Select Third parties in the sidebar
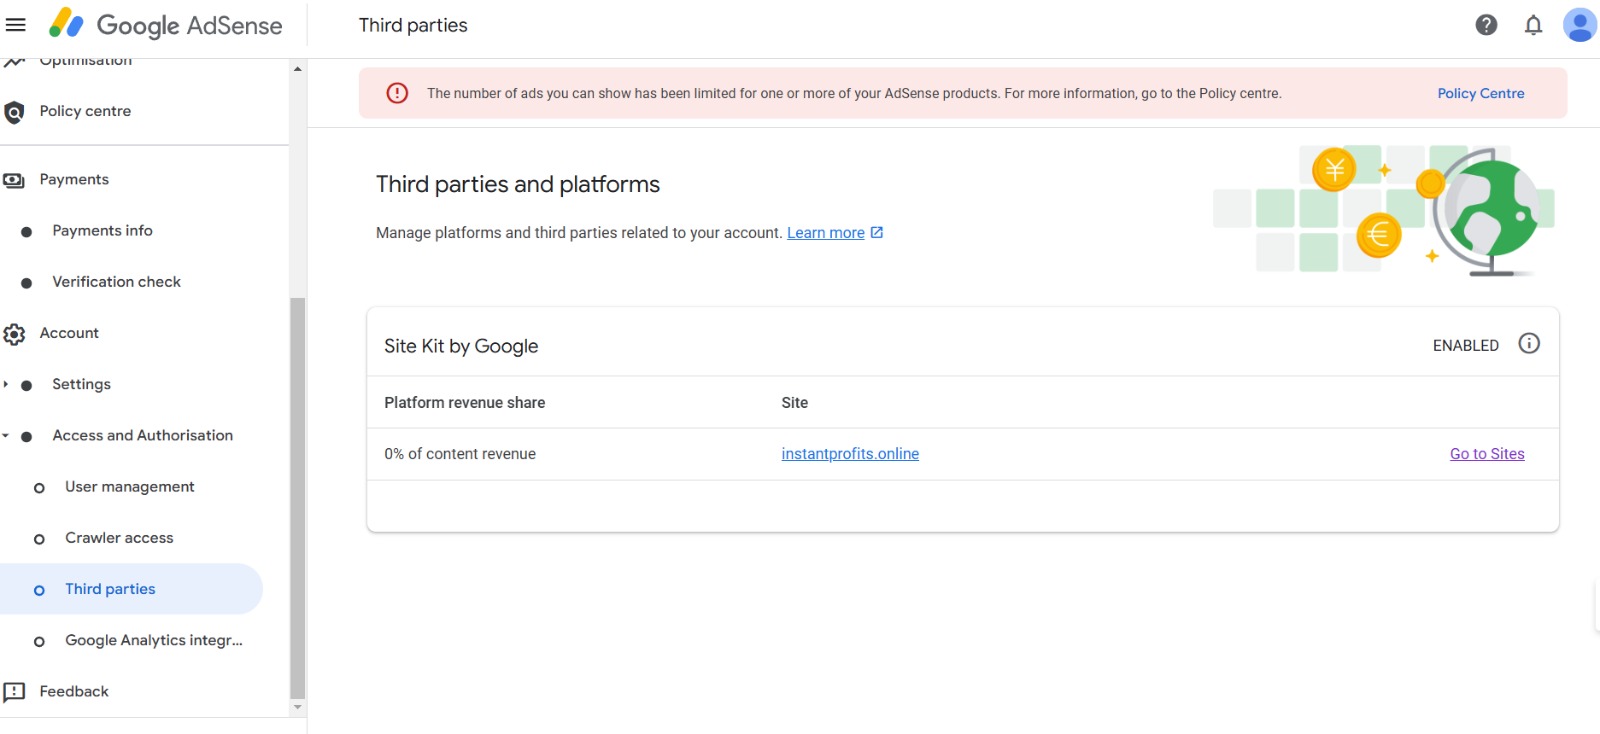Image resolution: width=1600 pixels, height=734 pixels. tap(131, 589)
